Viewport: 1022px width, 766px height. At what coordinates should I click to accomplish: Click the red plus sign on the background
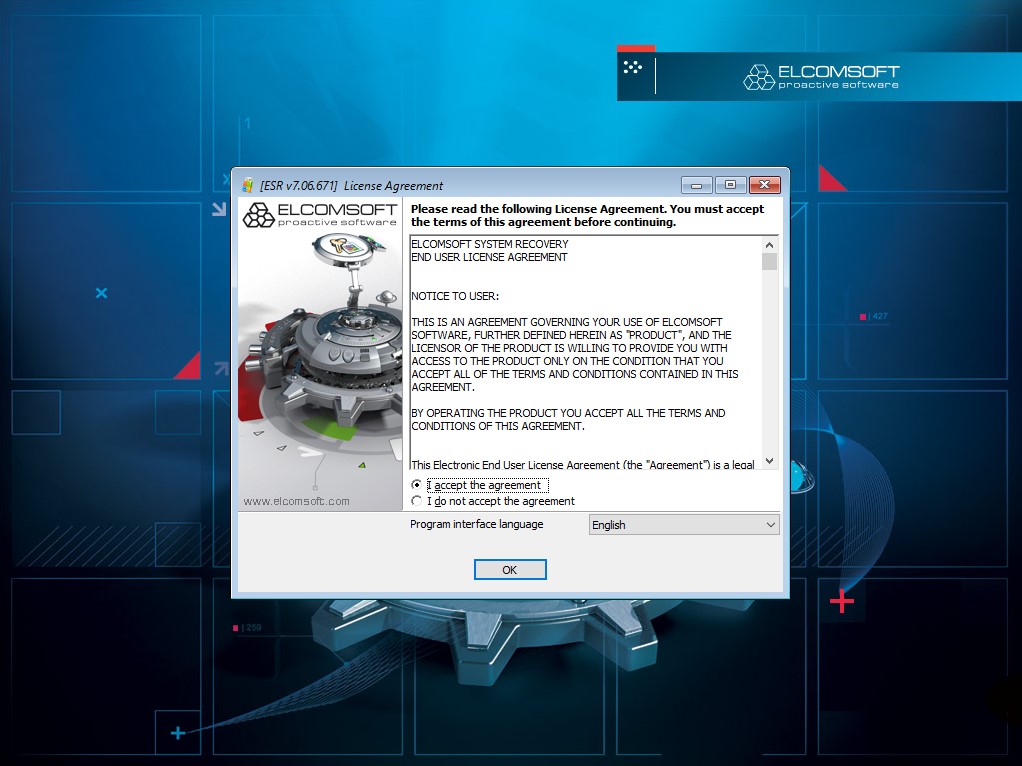pyautogui.click(x=842, y=601)
